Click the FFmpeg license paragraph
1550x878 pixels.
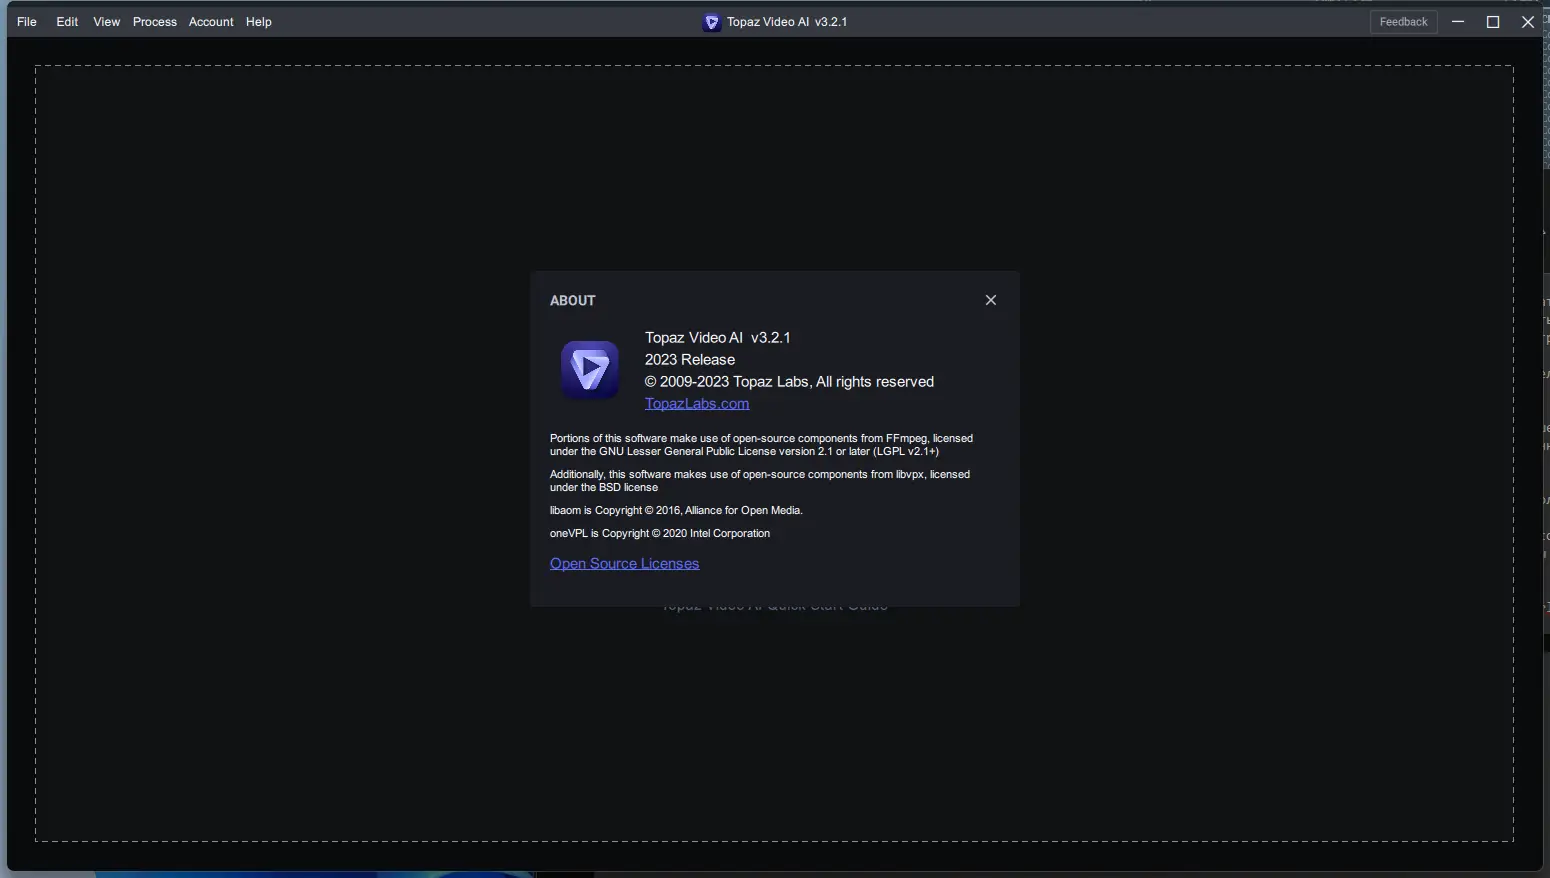coord(761,445)
